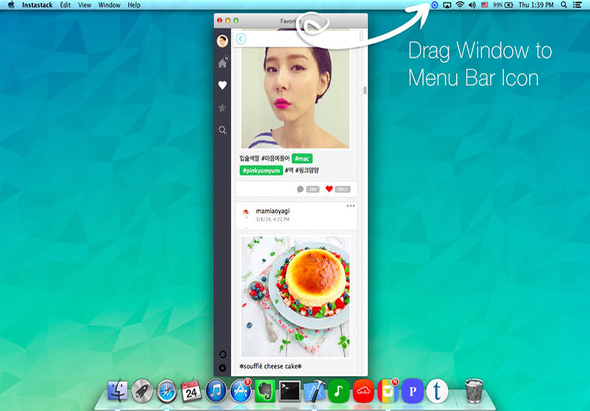Open Search from the sidebar magnifier

coord(222,130)
